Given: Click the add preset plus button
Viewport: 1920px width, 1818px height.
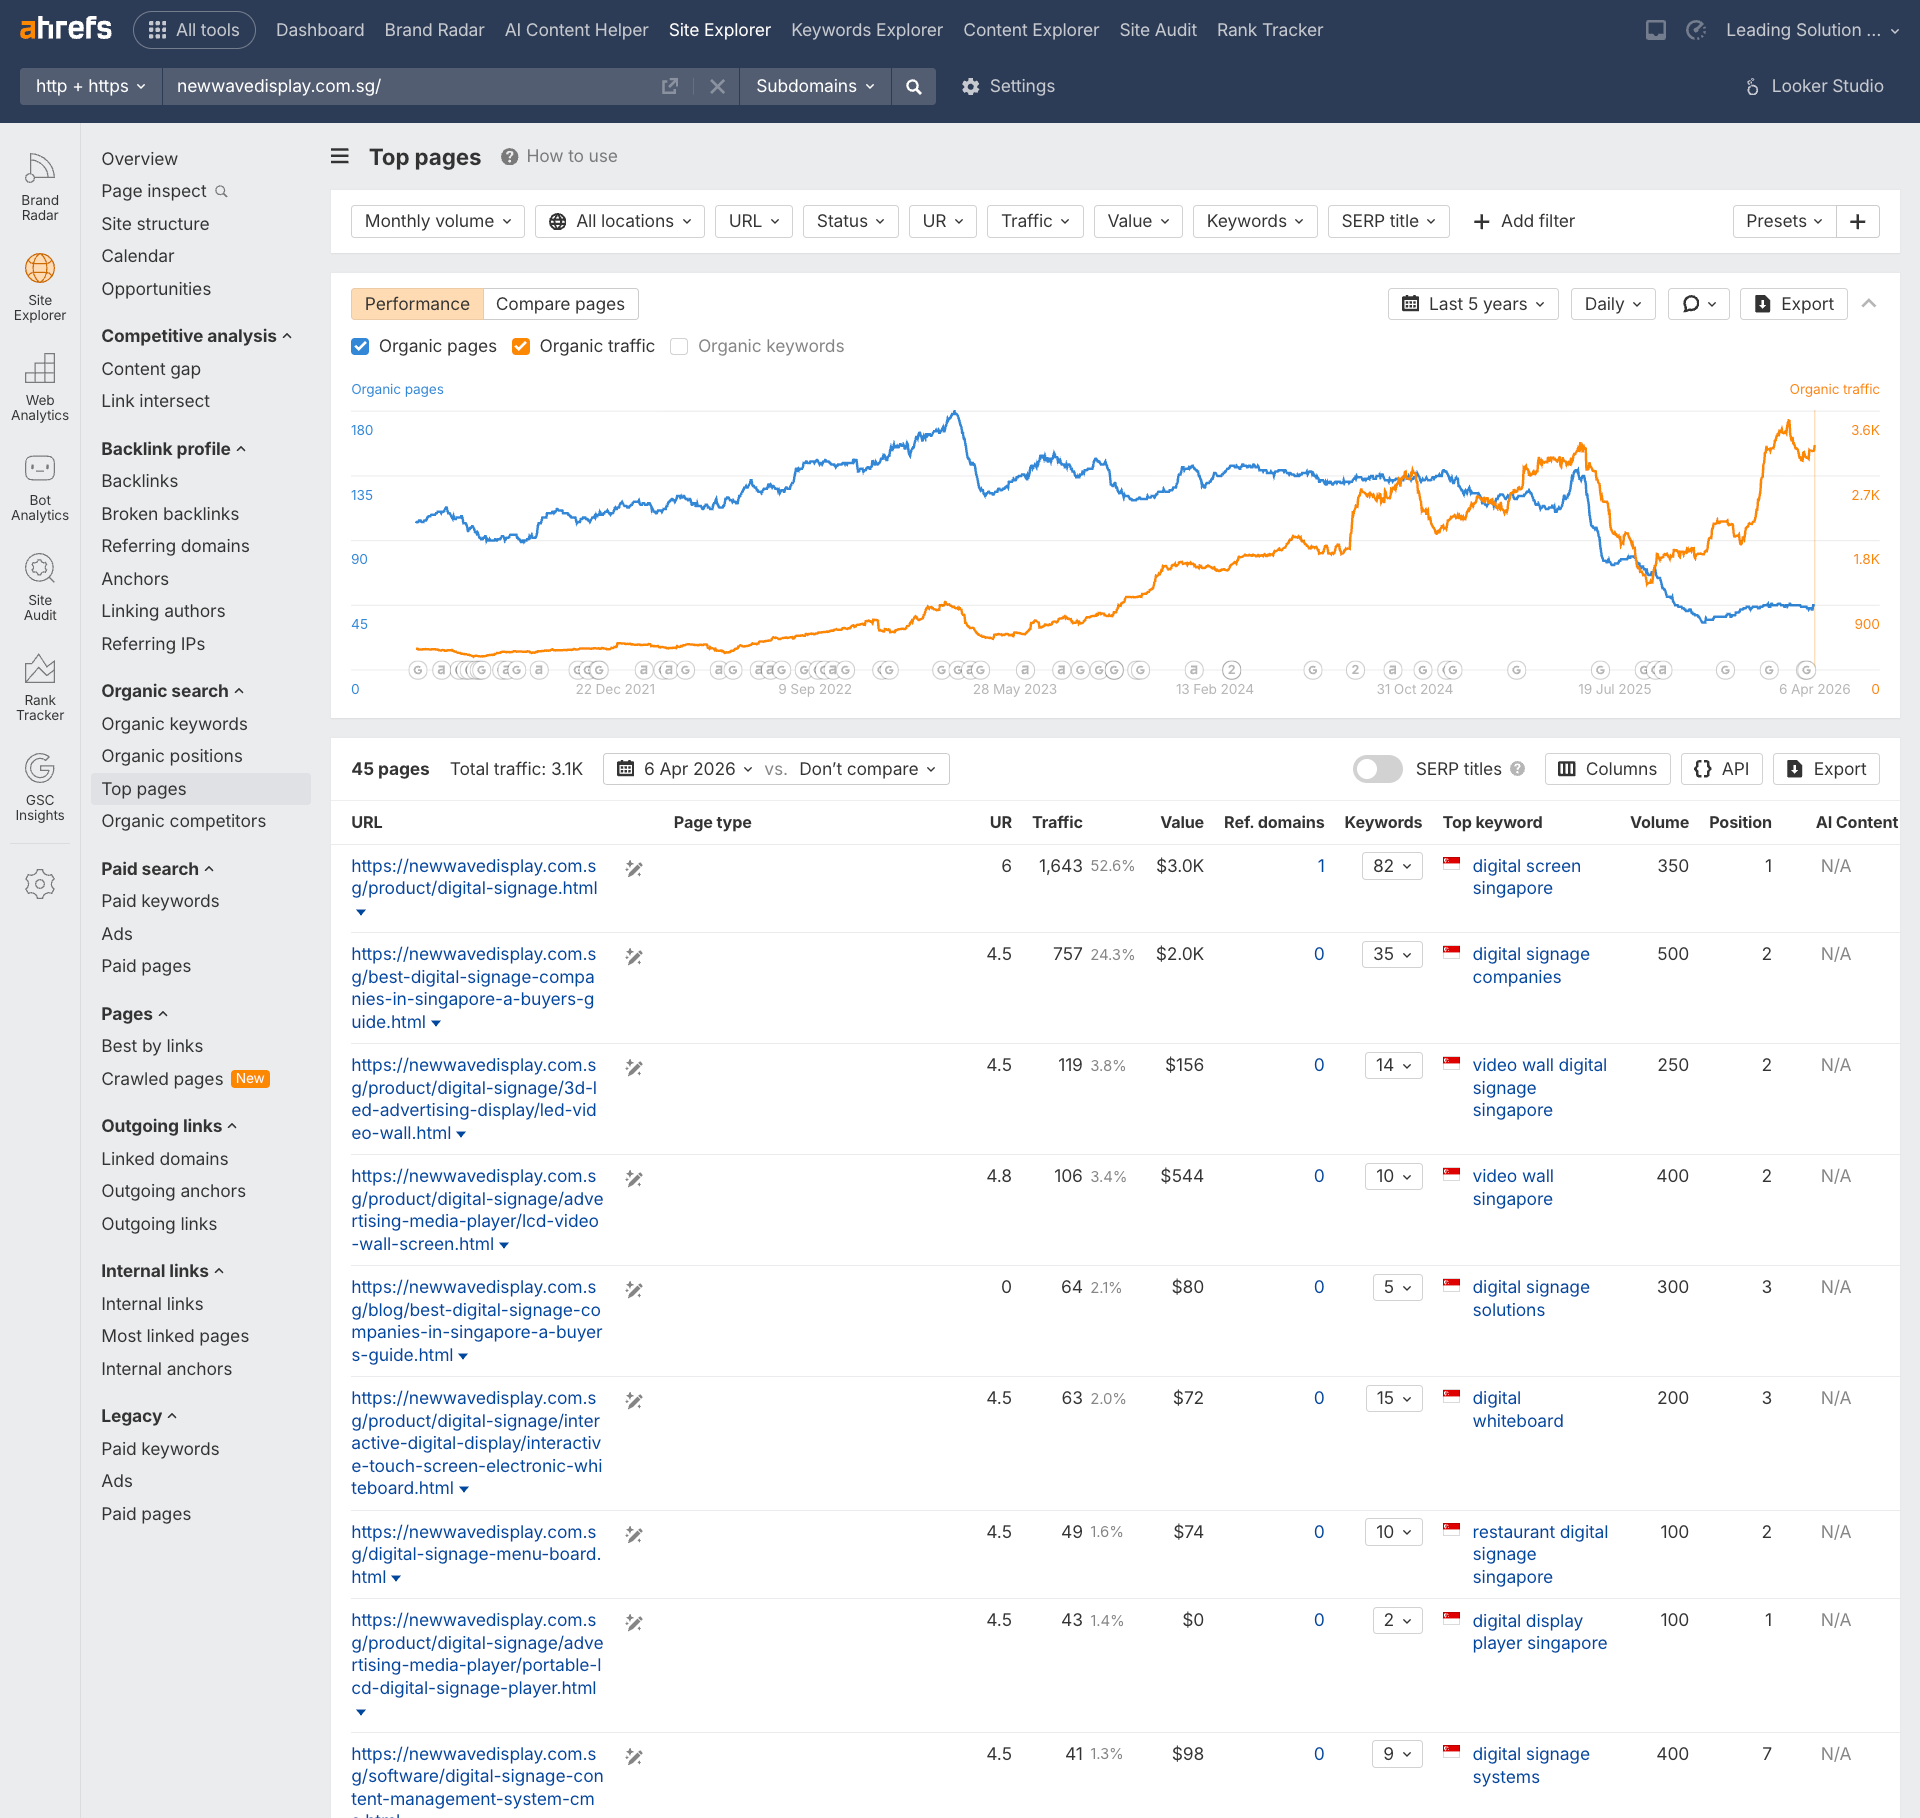Looking at the screenshot, I should coord(1858,221).
